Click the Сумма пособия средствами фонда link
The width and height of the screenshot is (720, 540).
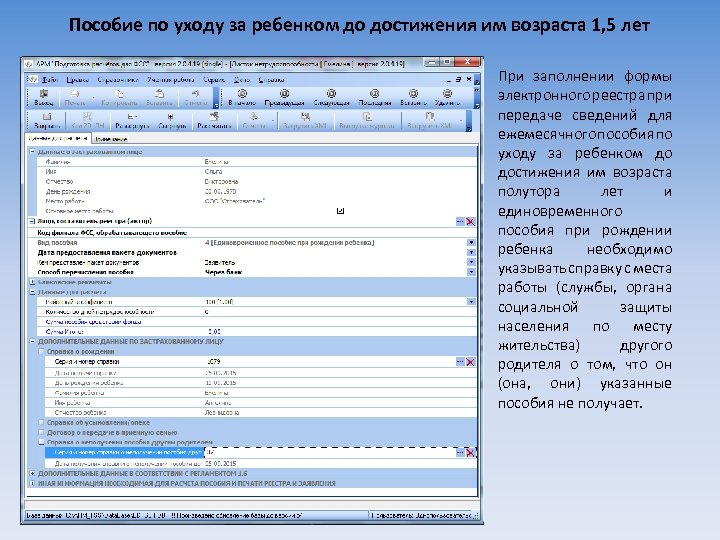tap(93, 322)
